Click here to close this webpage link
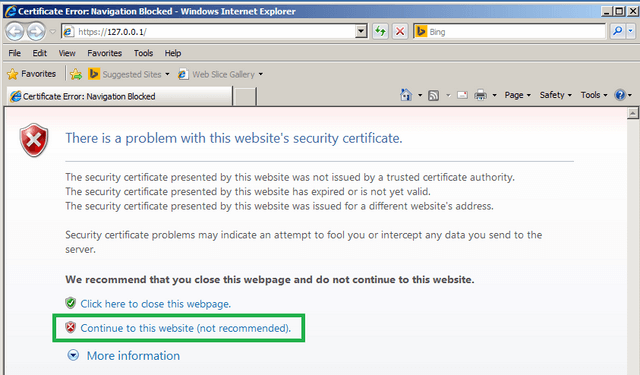Viewport: 640px width, 375px height. pyautogui.click(x=156, y=304)
